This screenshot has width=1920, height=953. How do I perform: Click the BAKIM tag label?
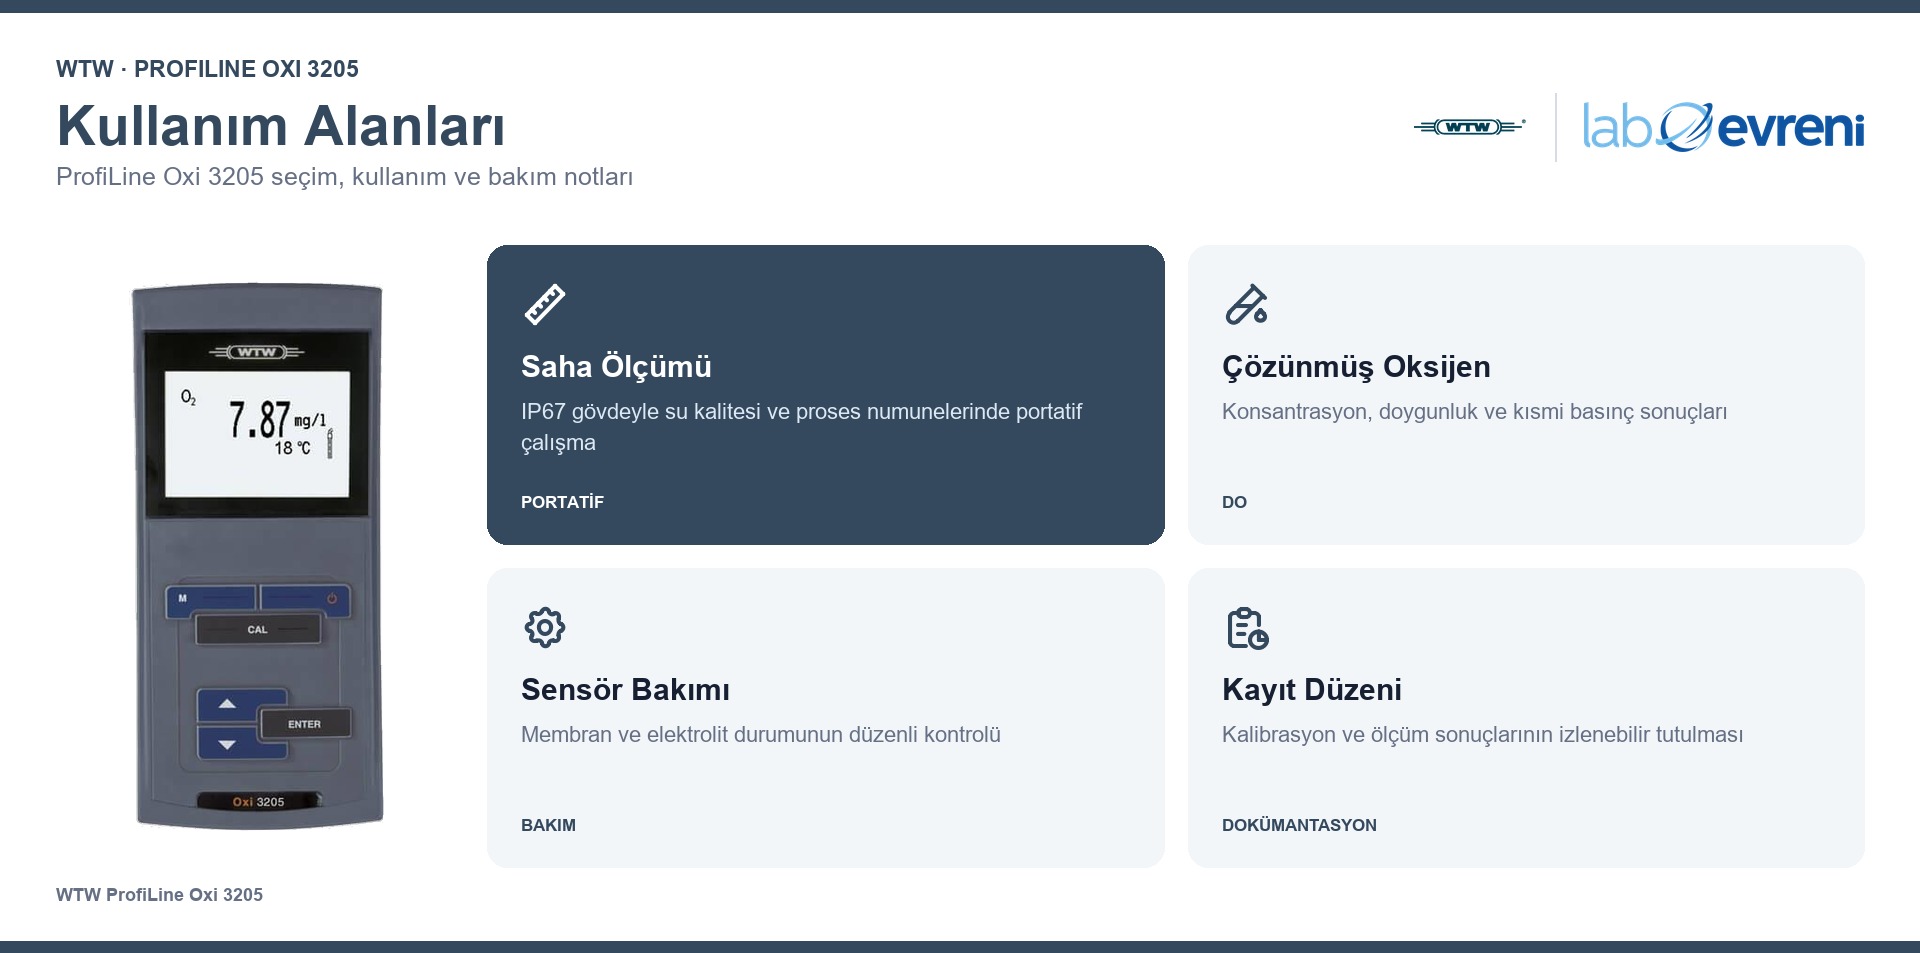click(x=548, y=825)
